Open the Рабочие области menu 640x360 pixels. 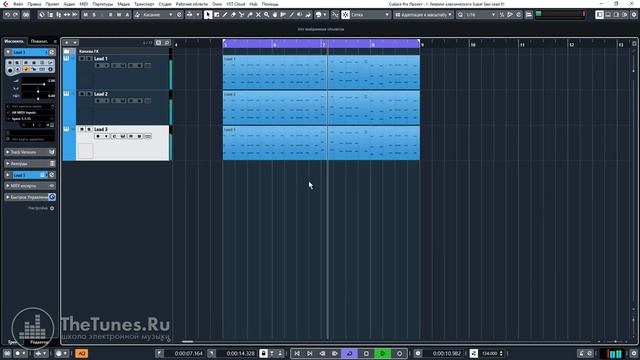pyautogui.click(x=191, y=4)
